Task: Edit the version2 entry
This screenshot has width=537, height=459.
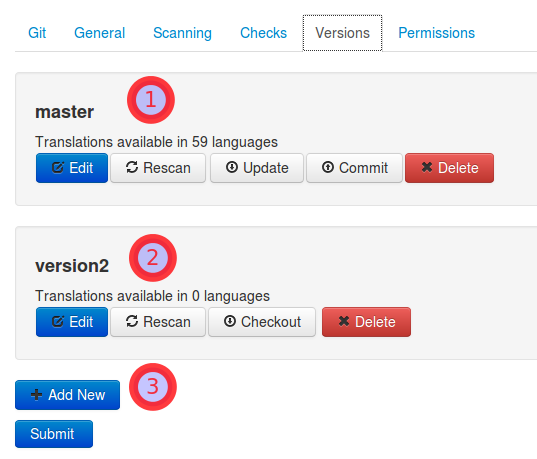Action: 72,322
